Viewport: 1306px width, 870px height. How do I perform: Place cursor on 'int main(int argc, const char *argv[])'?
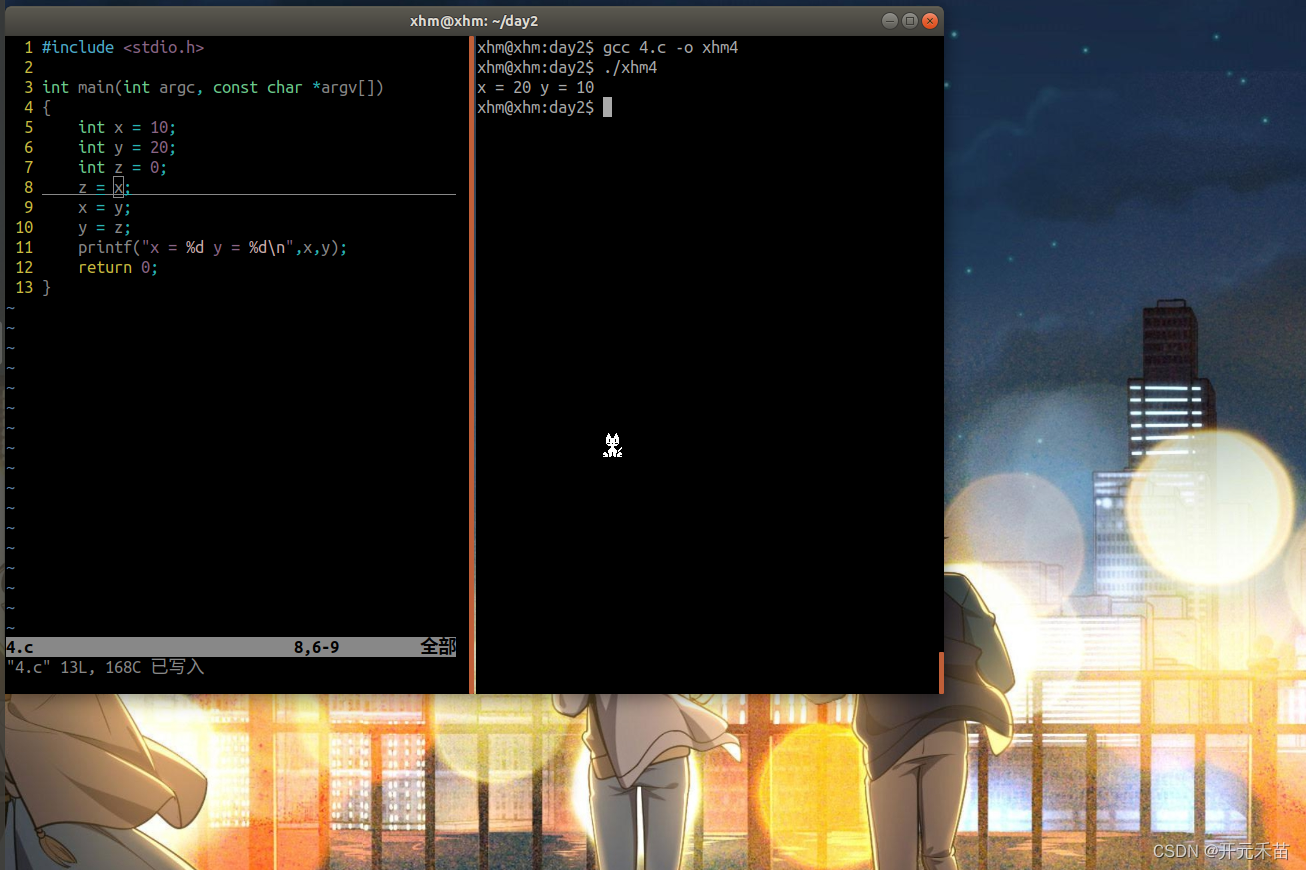213,87
